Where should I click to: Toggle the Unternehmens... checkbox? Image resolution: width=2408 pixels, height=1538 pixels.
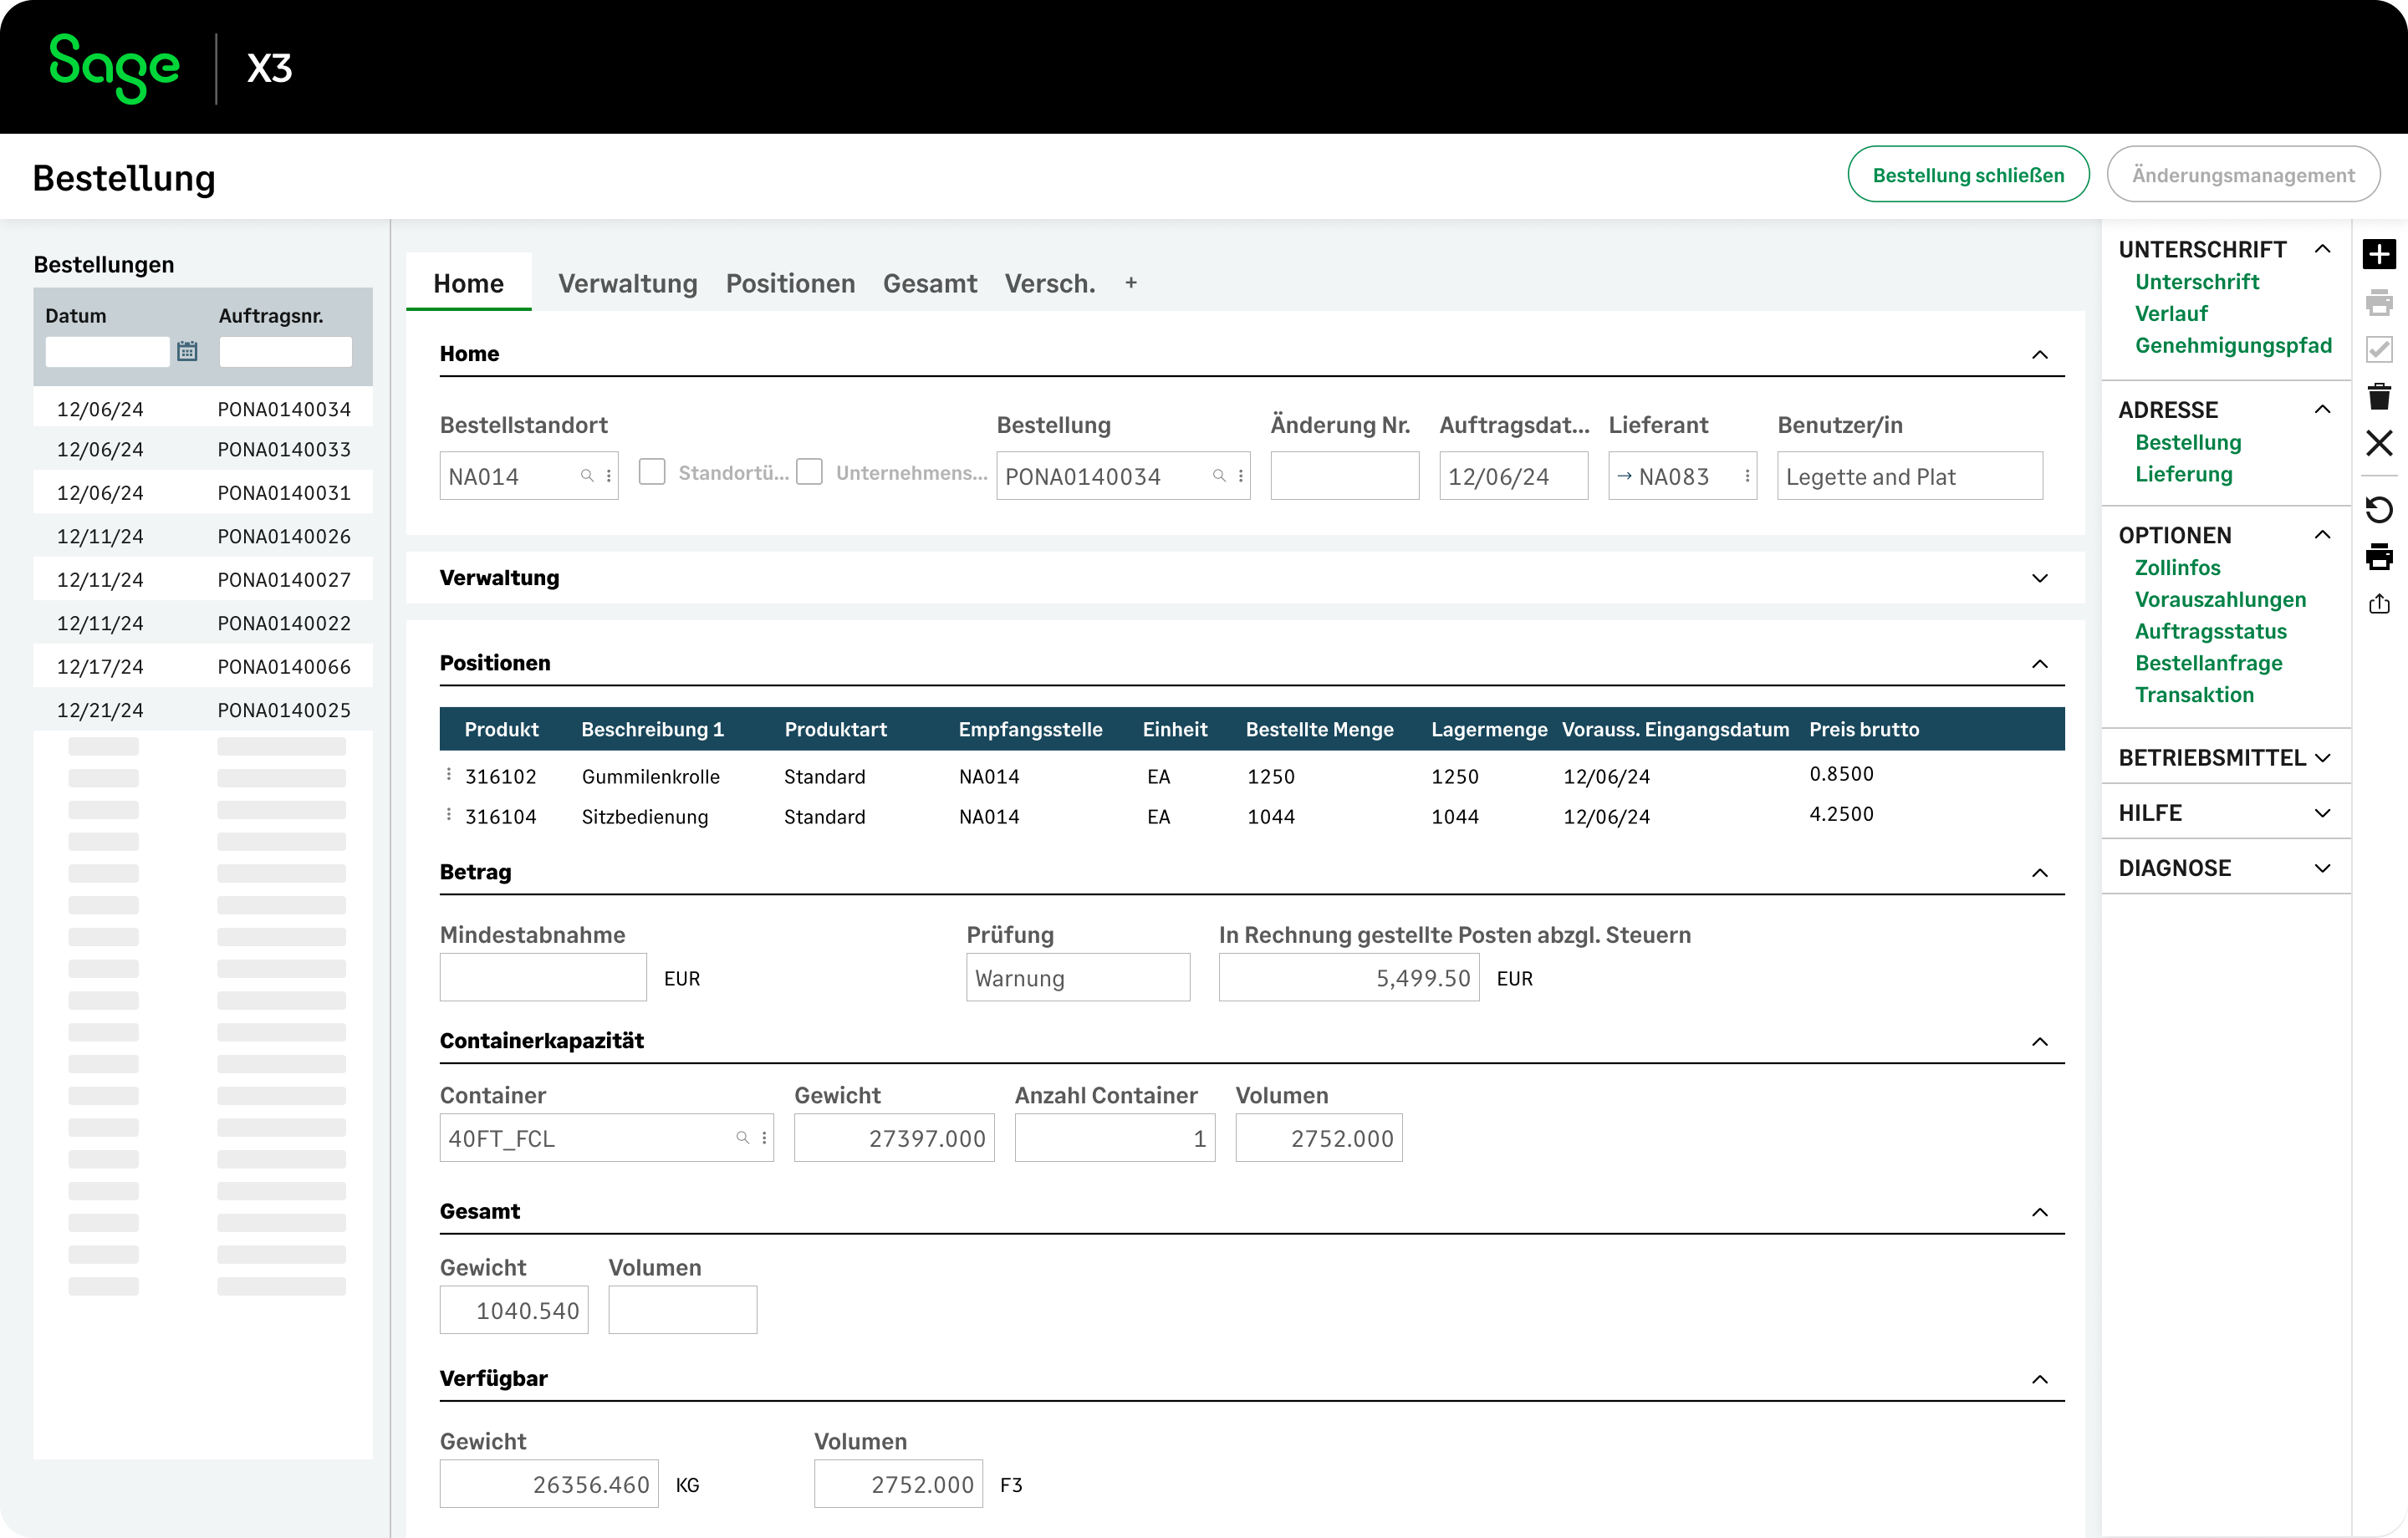(809, 472)
